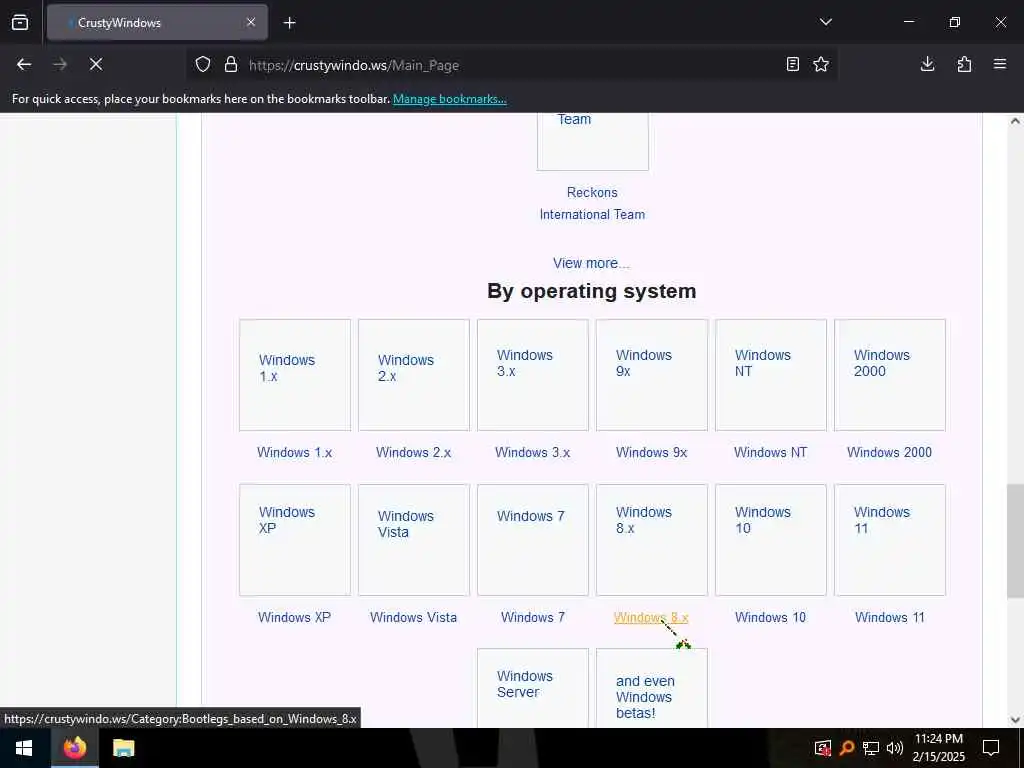Open the Reckons International Team link
Image resolution: width=1024 pixels, height=768 pixels.
click(x=592, y=203)
